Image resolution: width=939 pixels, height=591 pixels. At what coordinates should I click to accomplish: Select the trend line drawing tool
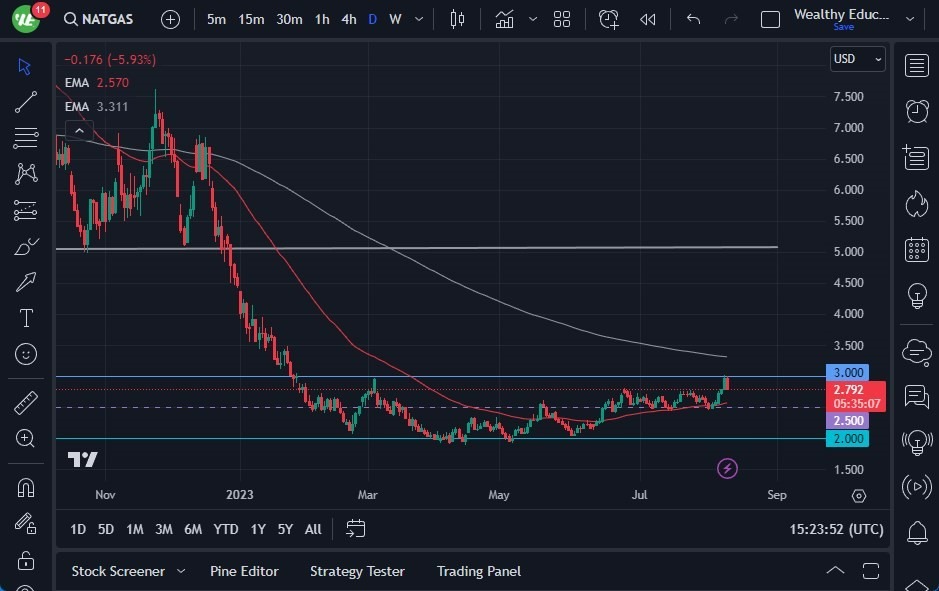tap(26, 102)
